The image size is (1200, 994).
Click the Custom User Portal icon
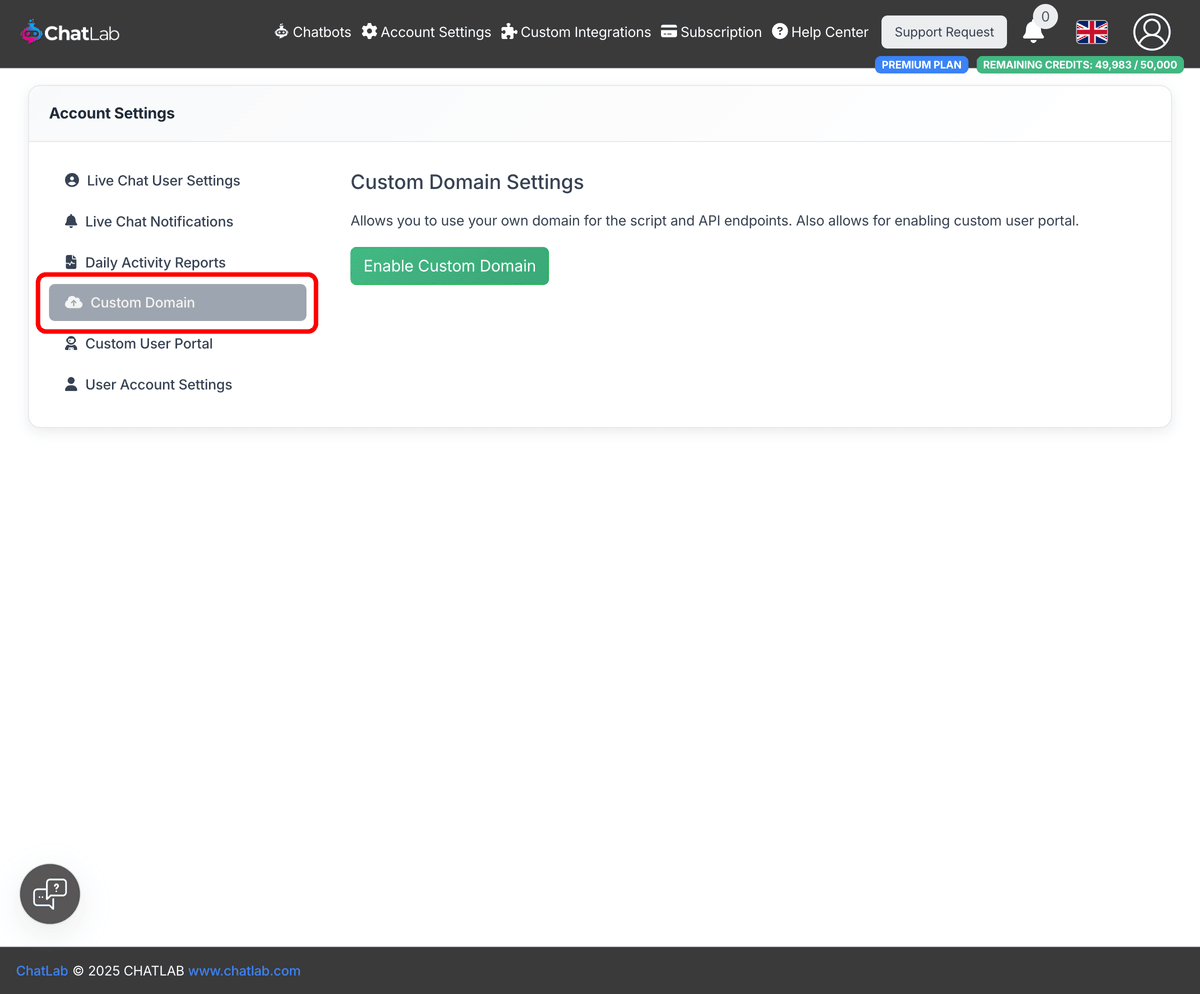click(x=71, y=343)
